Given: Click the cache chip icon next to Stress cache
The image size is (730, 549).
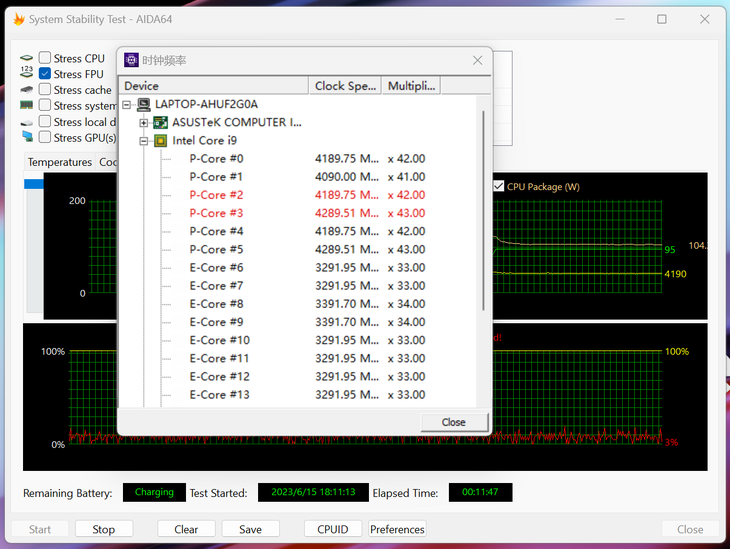Looking at the screenshot, I should (x=27, y=89).
